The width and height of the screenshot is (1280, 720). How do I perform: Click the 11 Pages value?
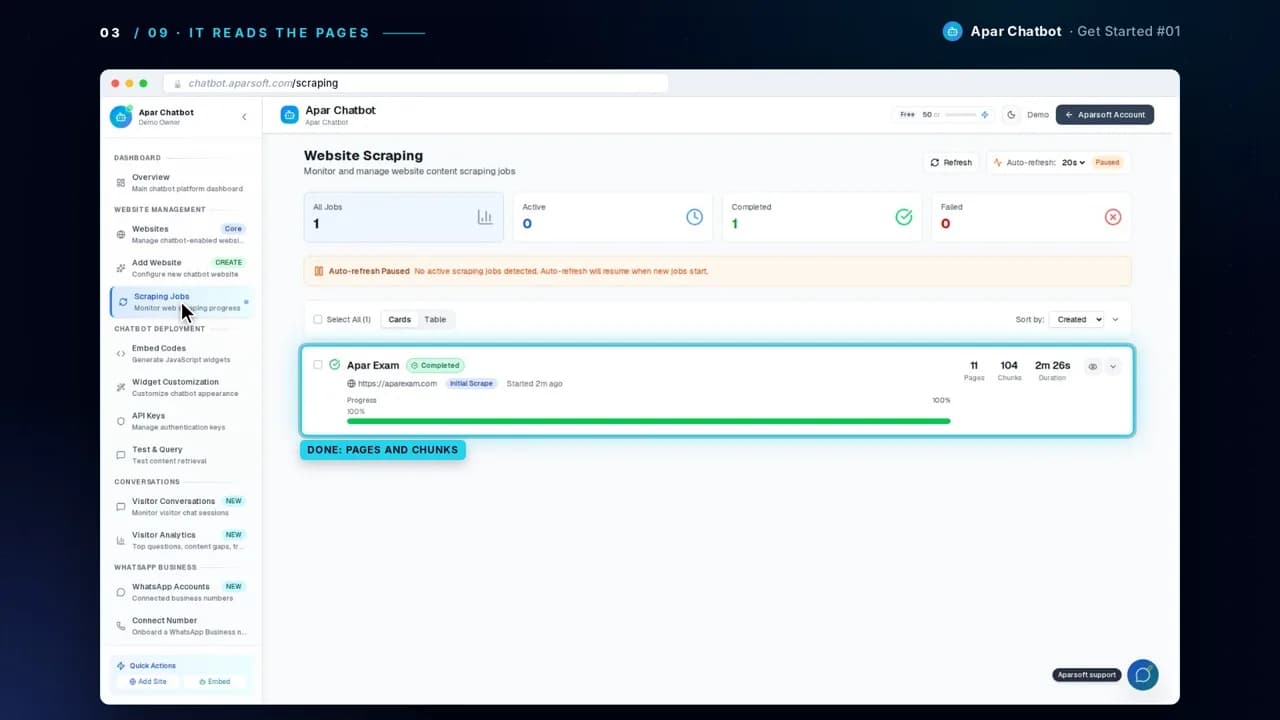point(974,366)
